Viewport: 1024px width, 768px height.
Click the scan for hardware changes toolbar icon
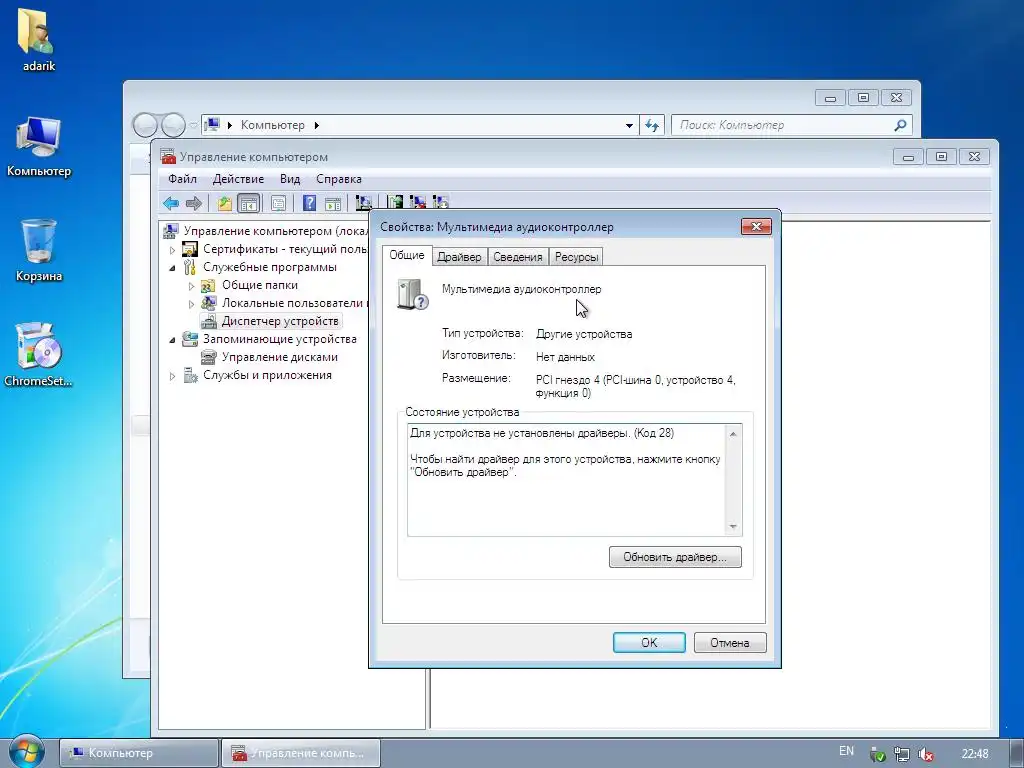[364, 203]
